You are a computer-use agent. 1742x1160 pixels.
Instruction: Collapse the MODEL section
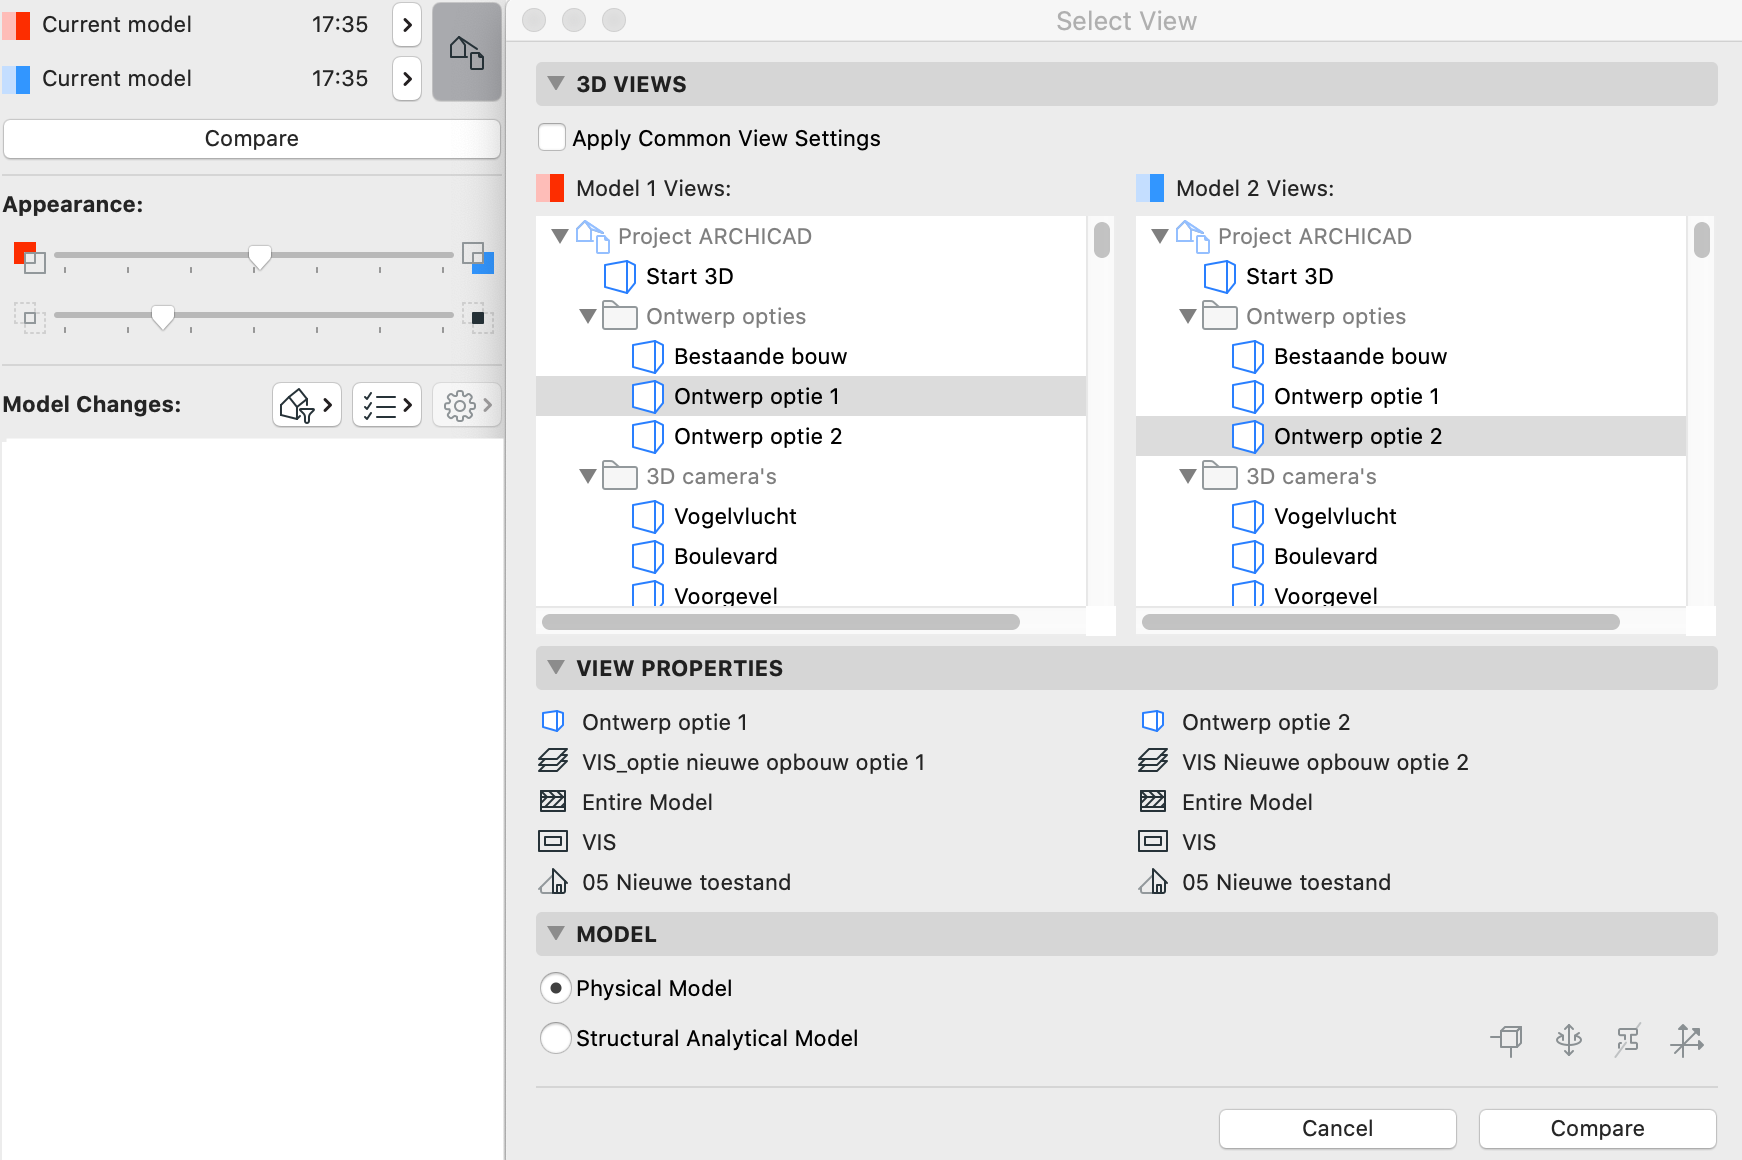pos(556,934)
